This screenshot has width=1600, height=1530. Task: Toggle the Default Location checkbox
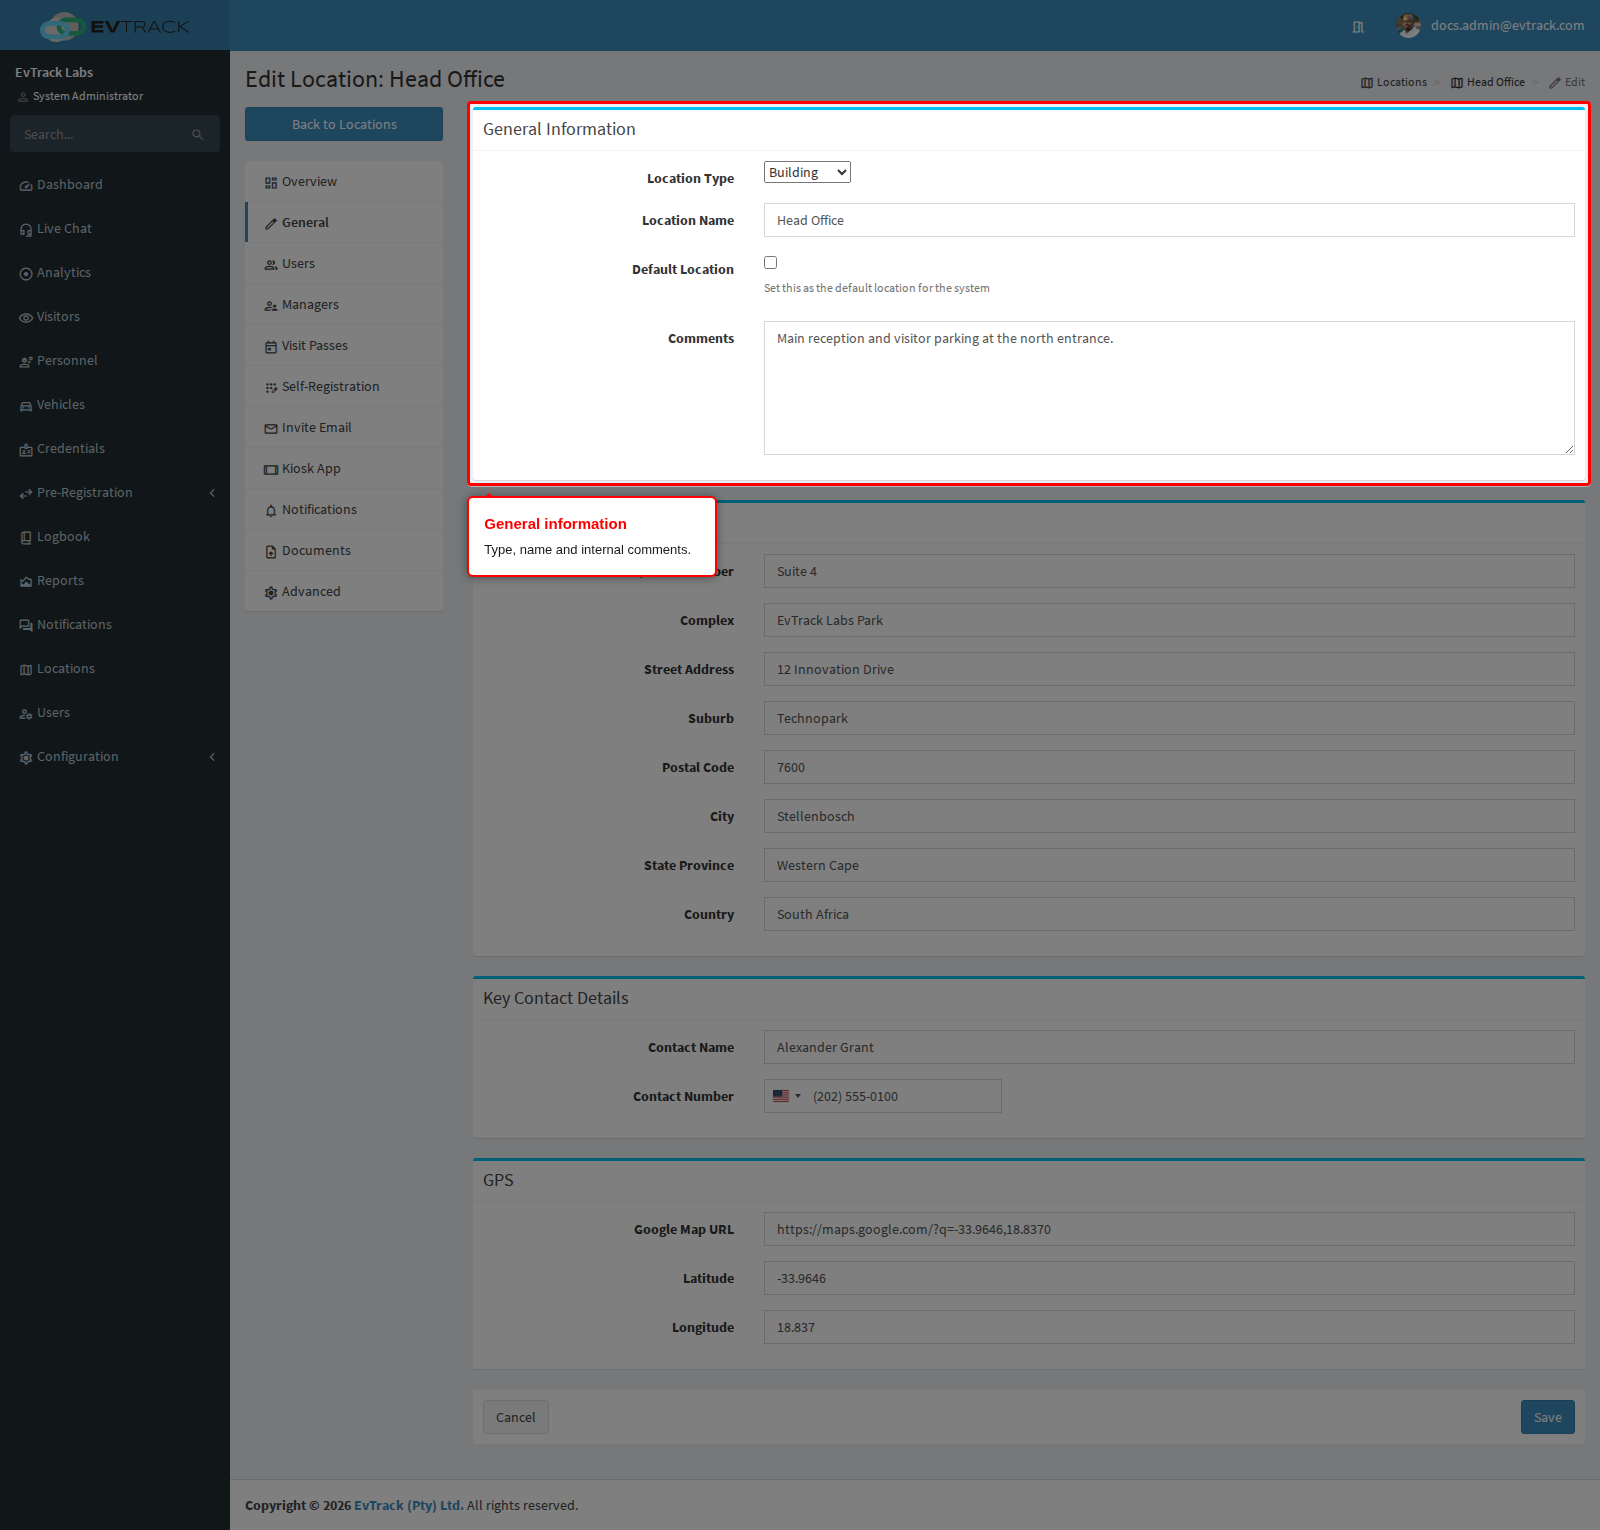(x=770, y=263)
